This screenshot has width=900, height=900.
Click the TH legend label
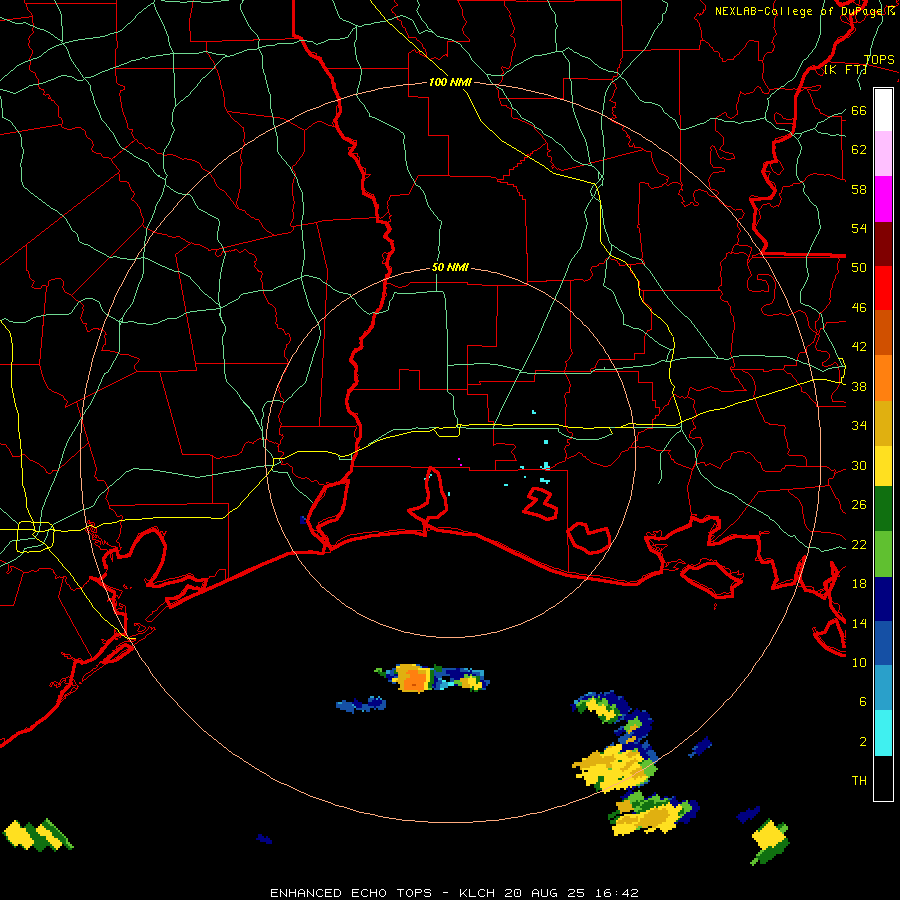pyautogui.click(x=859, y=781)
